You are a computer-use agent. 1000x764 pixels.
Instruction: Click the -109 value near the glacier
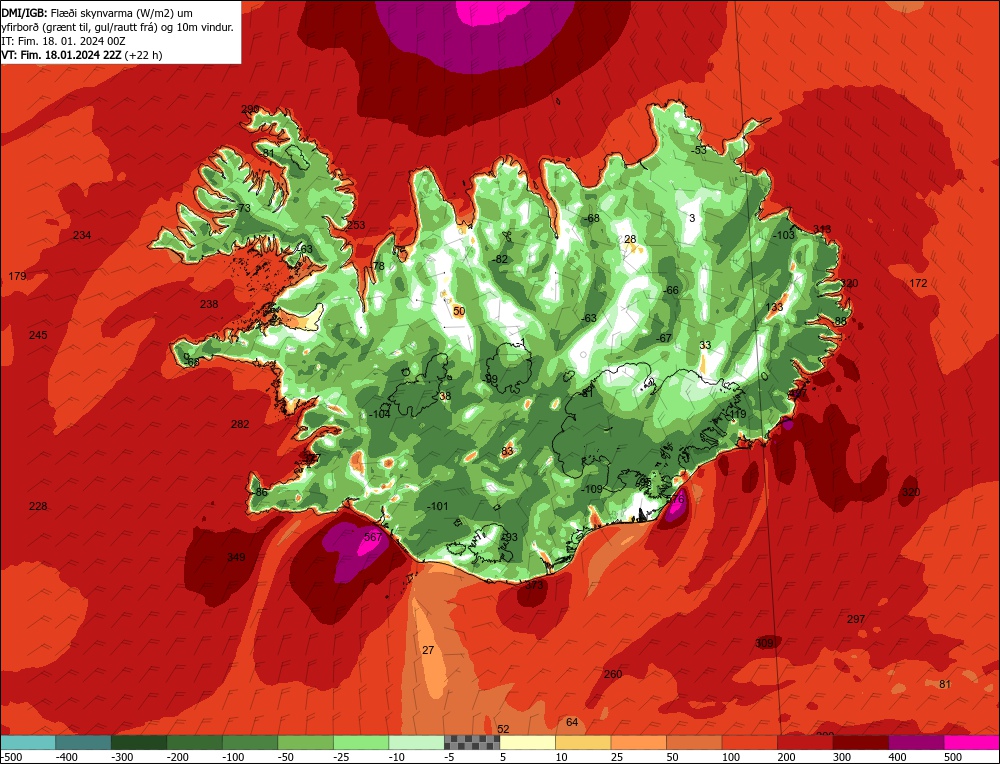click(592, 489)
